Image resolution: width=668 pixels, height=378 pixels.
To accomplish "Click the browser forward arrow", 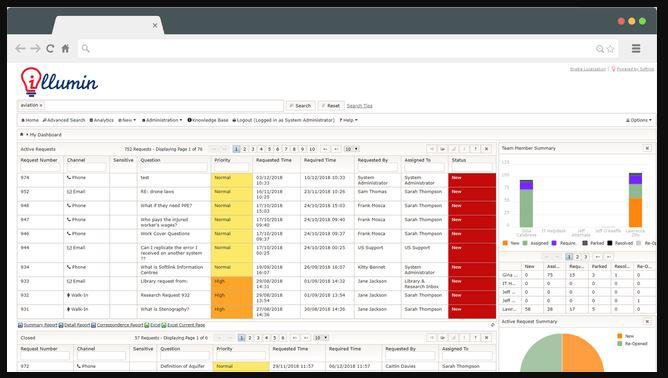I will (35, 49).
